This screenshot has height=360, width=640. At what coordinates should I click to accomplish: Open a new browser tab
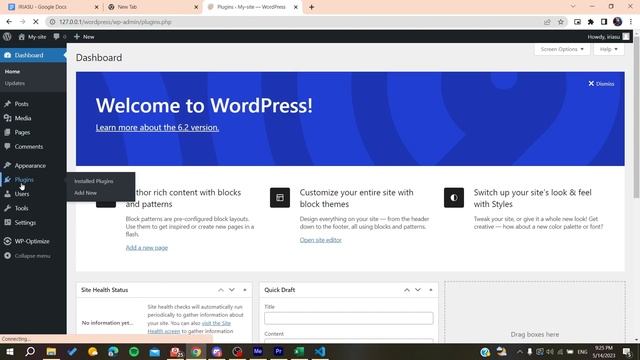(x=311, y=7)
